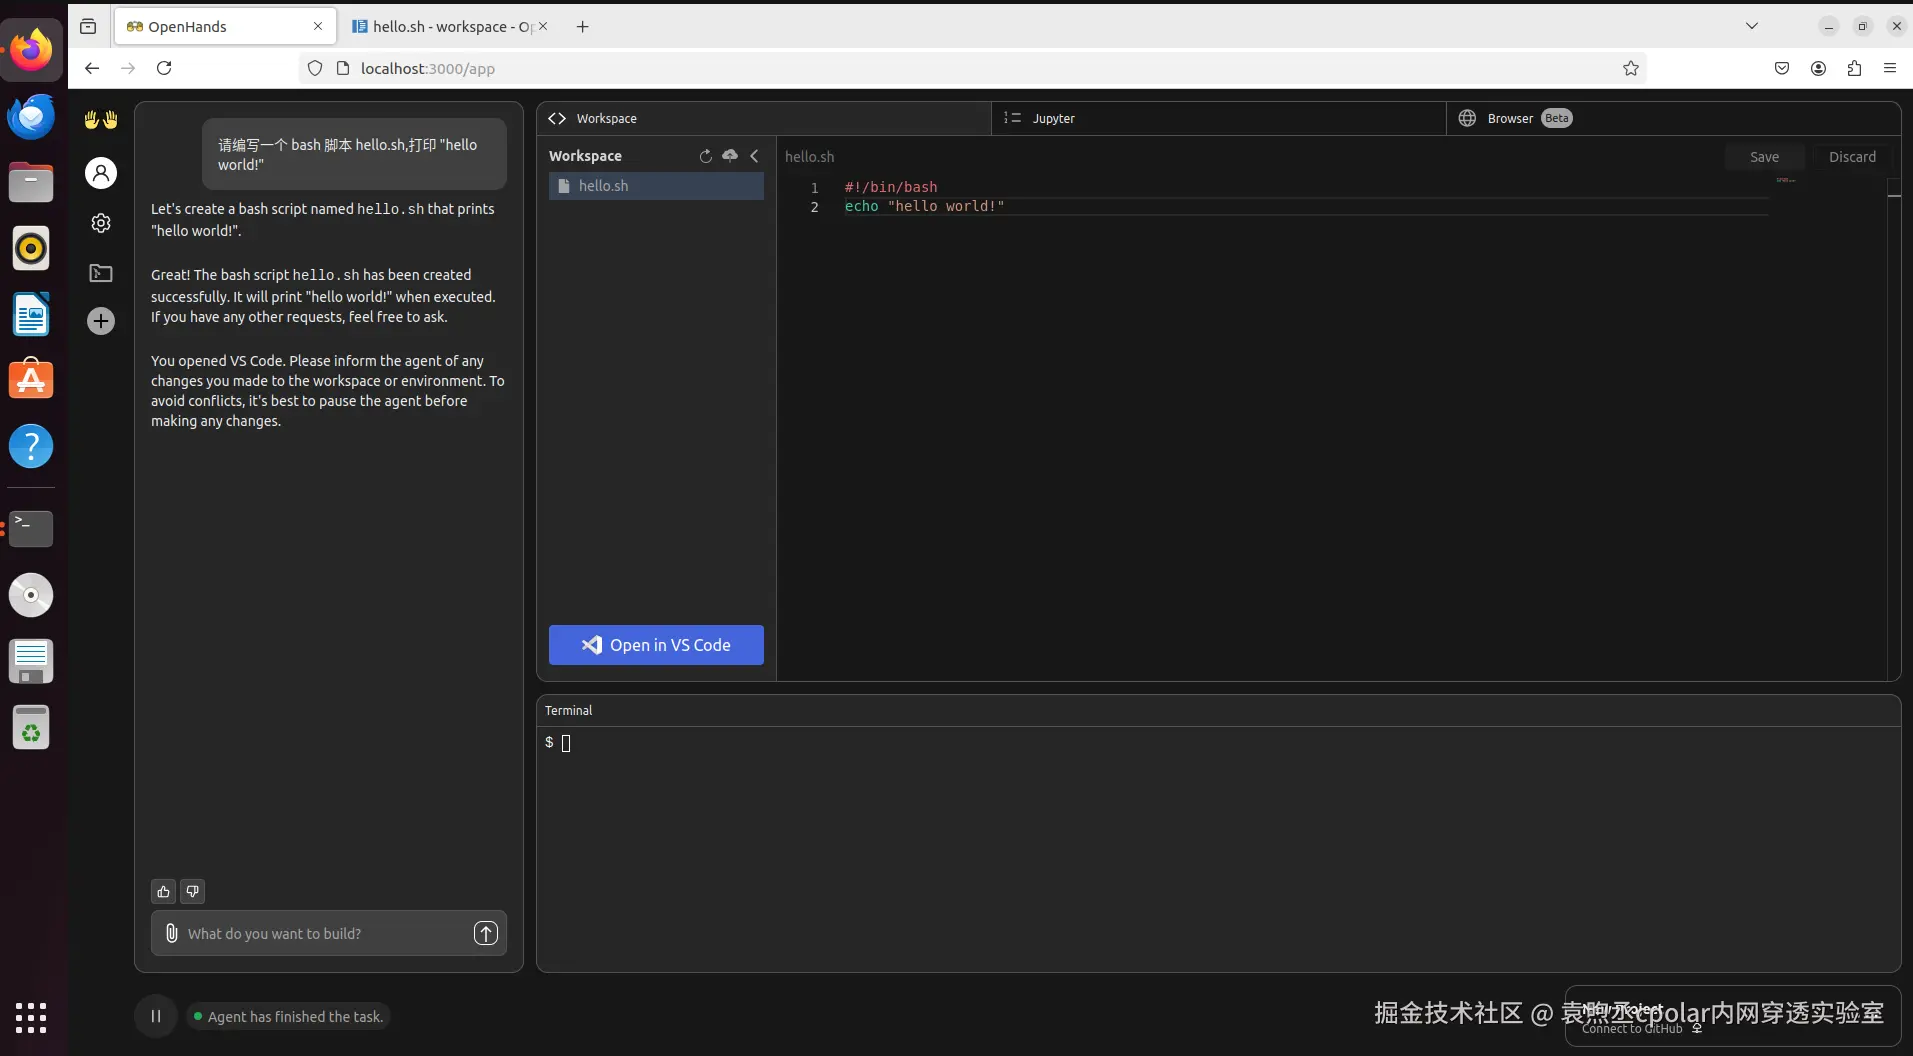Switch to the Browser Beta tab
Viewport: 1913px width, 1056px height.
[1673, 118]
